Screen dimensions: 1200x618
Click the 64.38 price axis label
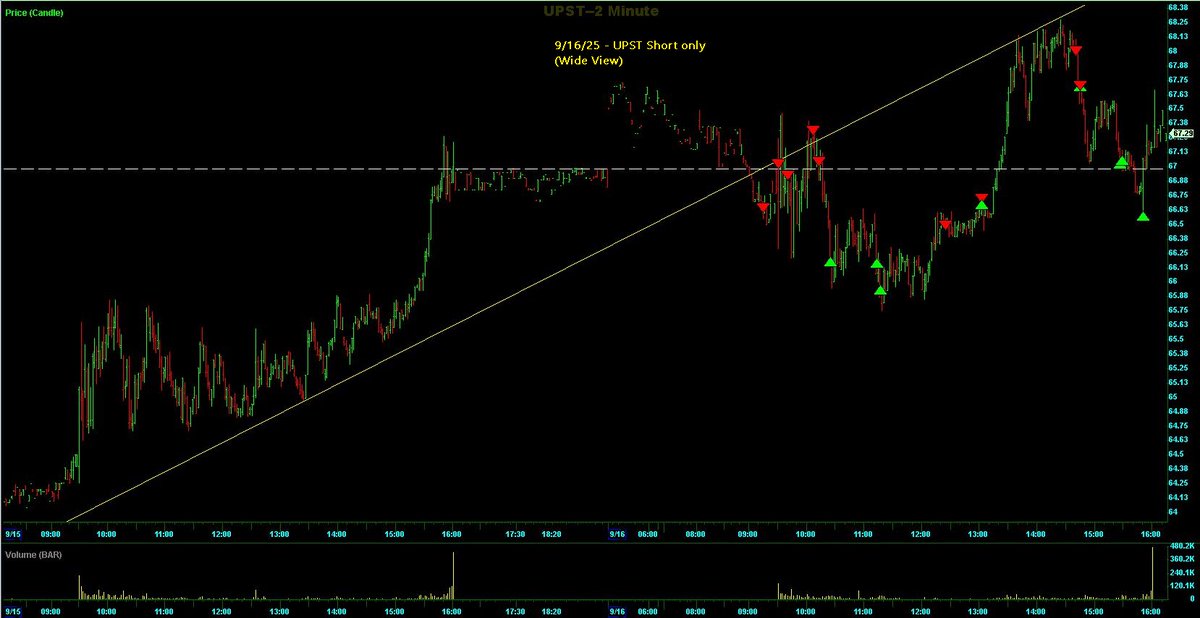(x=1177, y=469)
